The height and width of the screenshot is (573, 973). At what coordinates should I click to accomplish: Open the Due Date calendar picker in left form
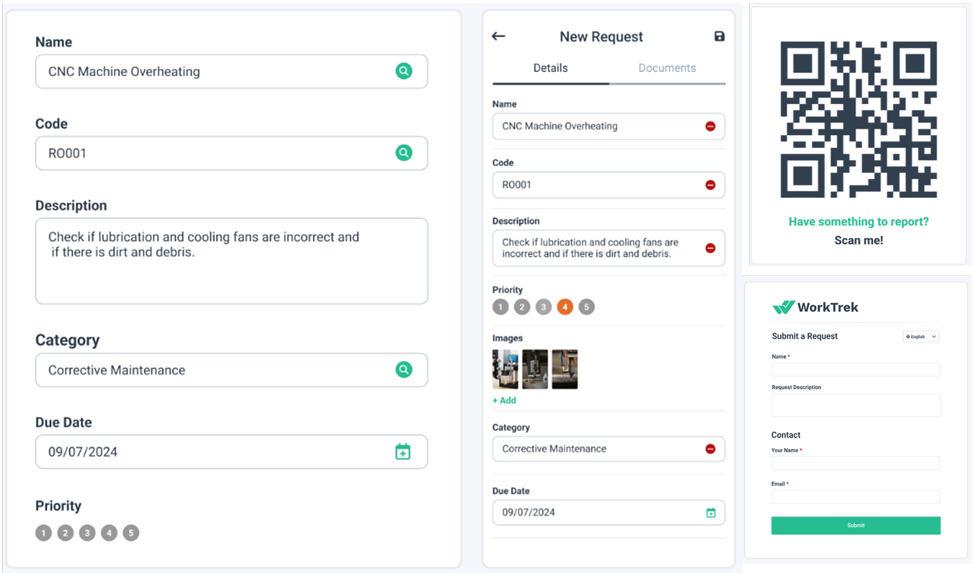(403, 452)
